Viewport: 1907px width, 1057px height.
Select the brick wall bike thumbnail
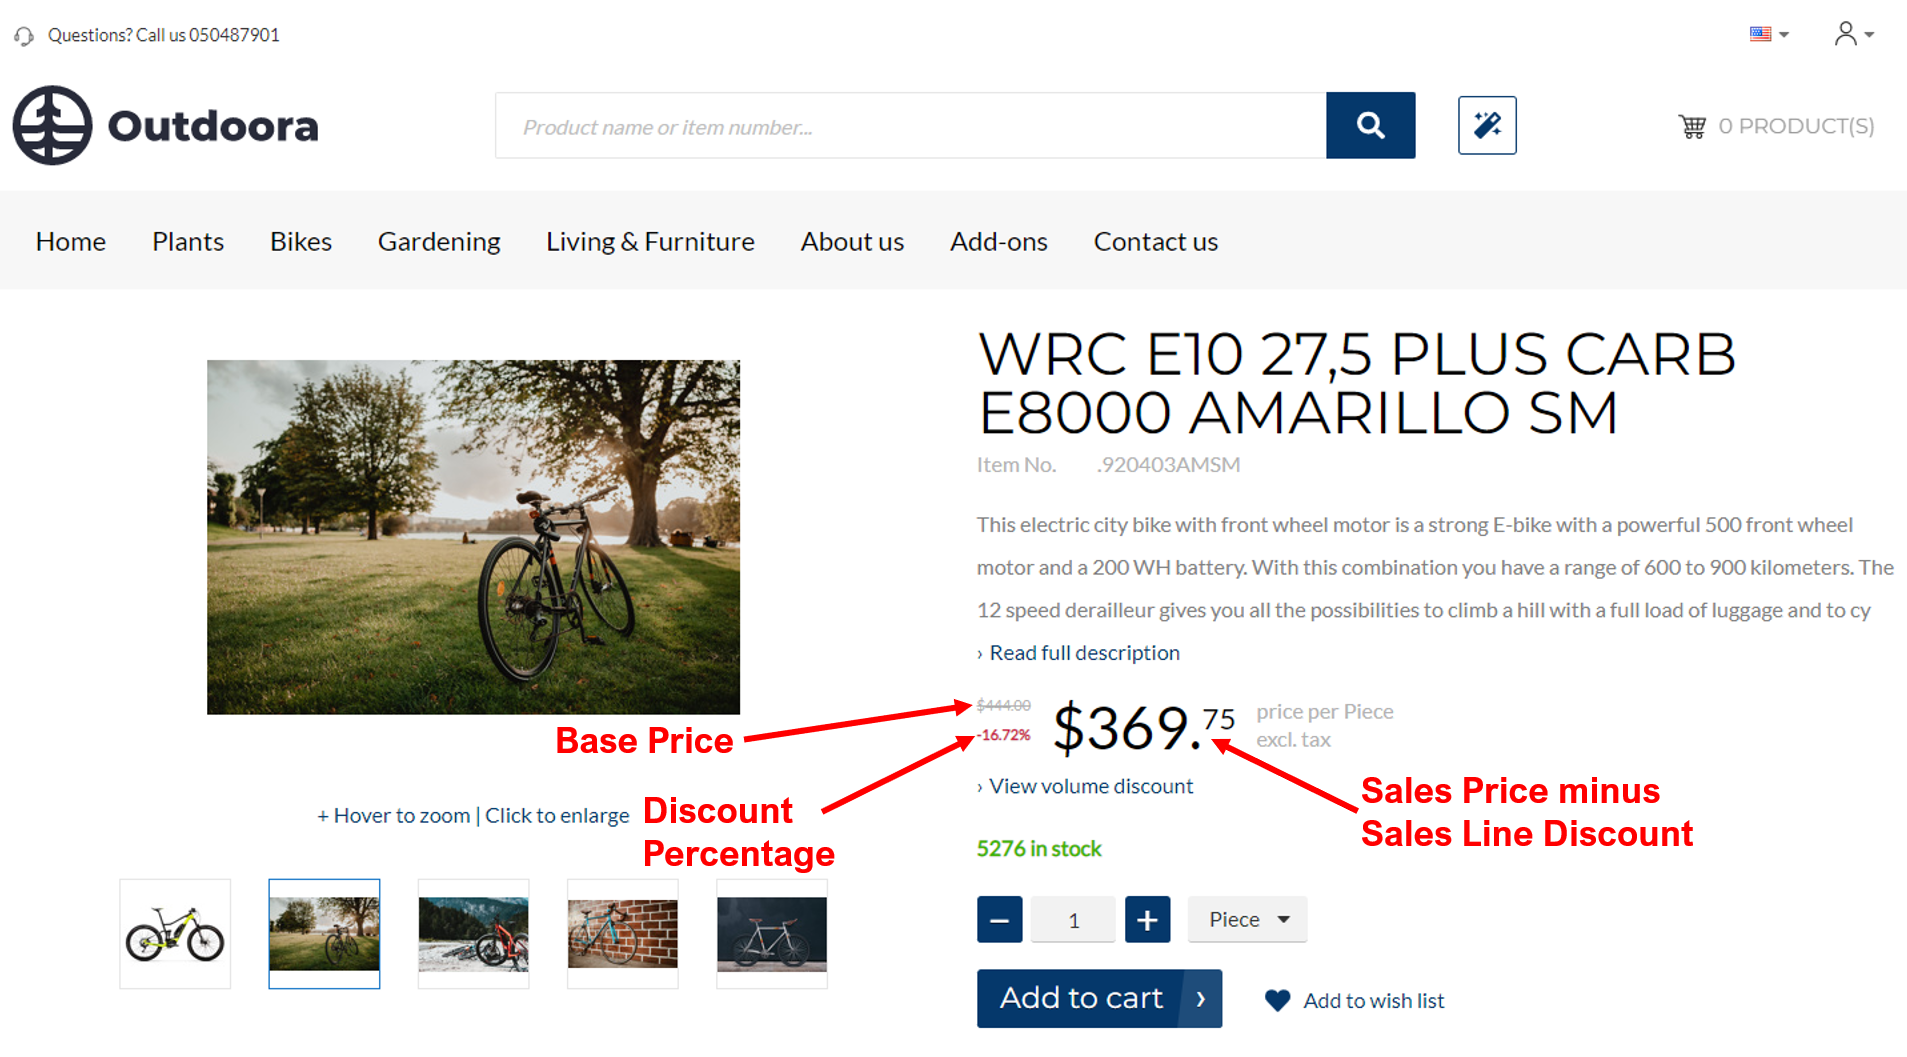(622, 934)
